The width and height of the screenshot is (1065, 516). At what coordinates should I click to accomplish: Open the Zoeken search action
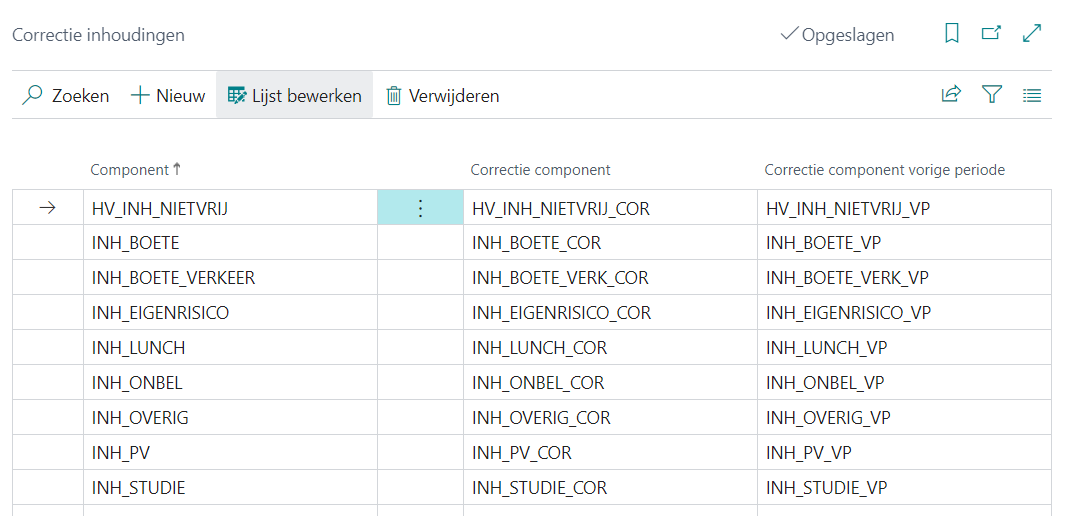tap(66, 96)
